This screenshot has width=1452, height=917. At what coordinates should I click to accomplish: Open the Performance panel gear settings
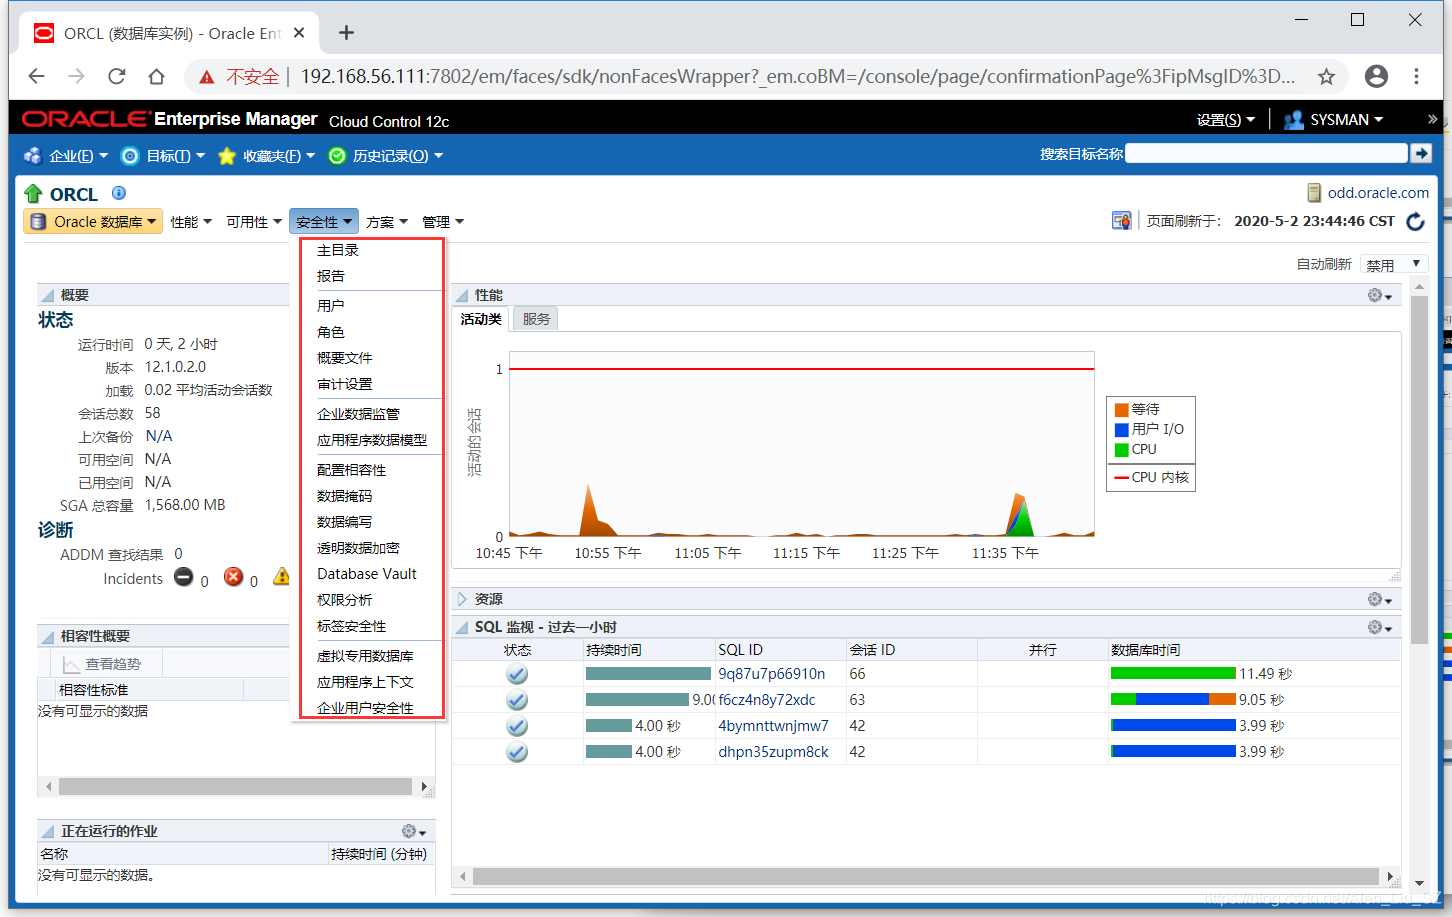click(x=1380, y=295)
